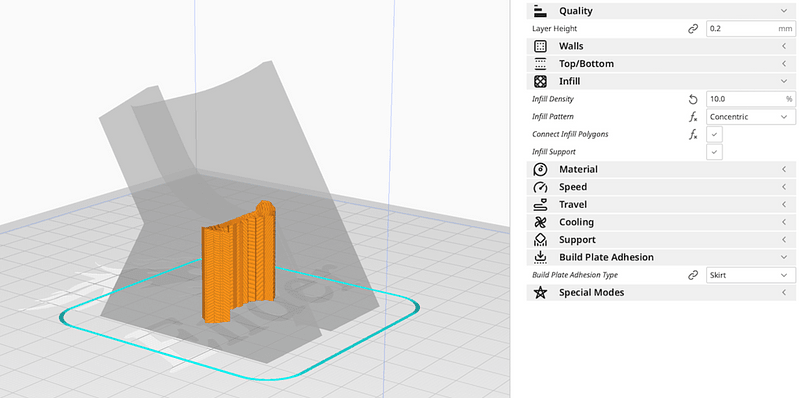800x398 pixels.
Task: Click the Build Plate Adhesion icon
Action: coord(540,257)
